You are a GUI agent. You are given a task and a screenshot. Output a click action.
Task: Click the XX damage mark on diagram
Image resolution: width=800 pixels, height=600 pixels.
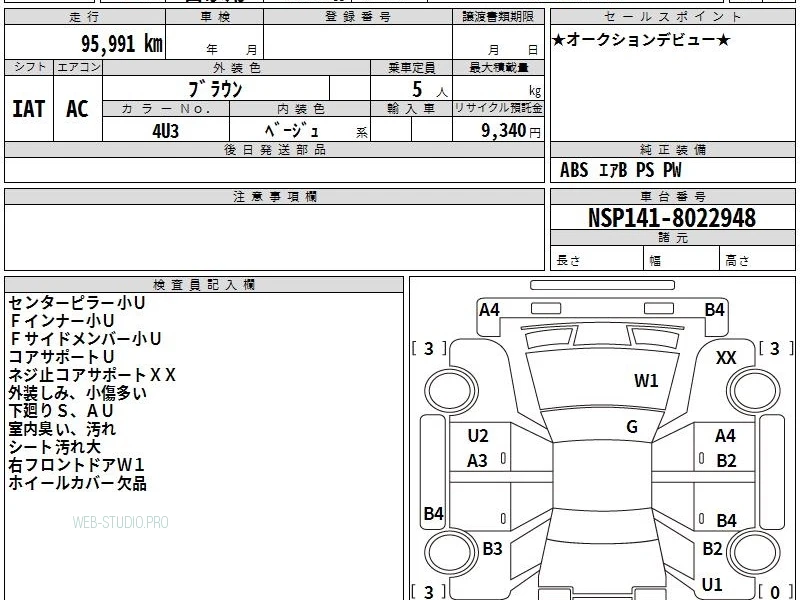pyautogui.click(x=726, y=358)
